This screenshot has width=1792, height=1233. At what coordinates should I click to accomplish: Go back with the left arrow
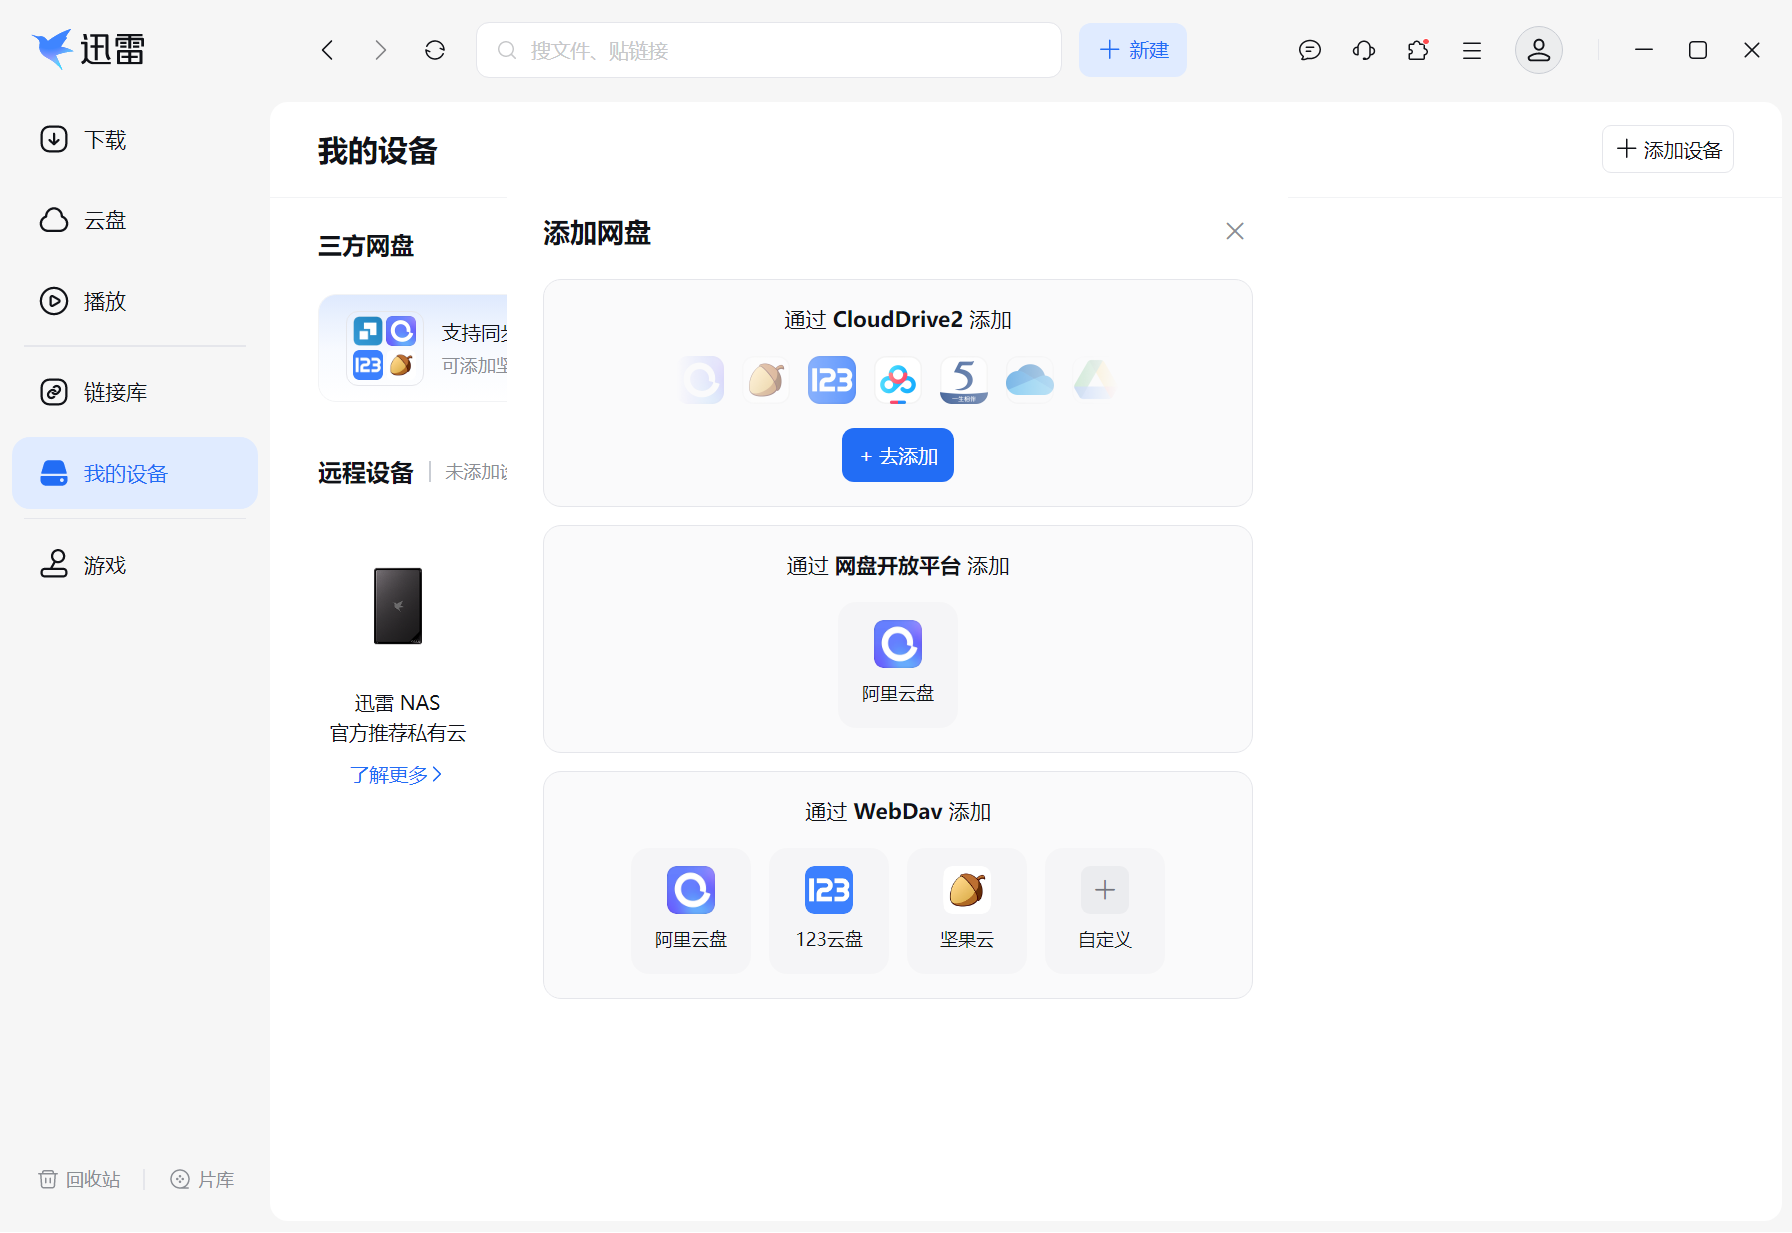coord(327,50)
